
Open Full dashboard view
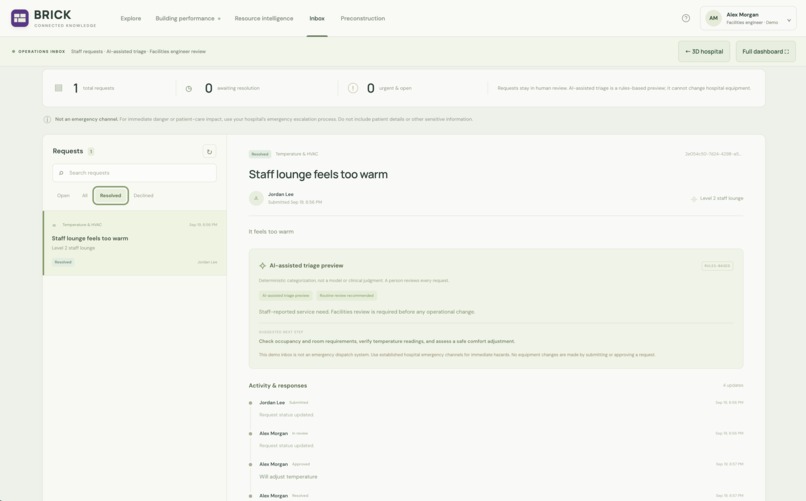tap(765, 51)
